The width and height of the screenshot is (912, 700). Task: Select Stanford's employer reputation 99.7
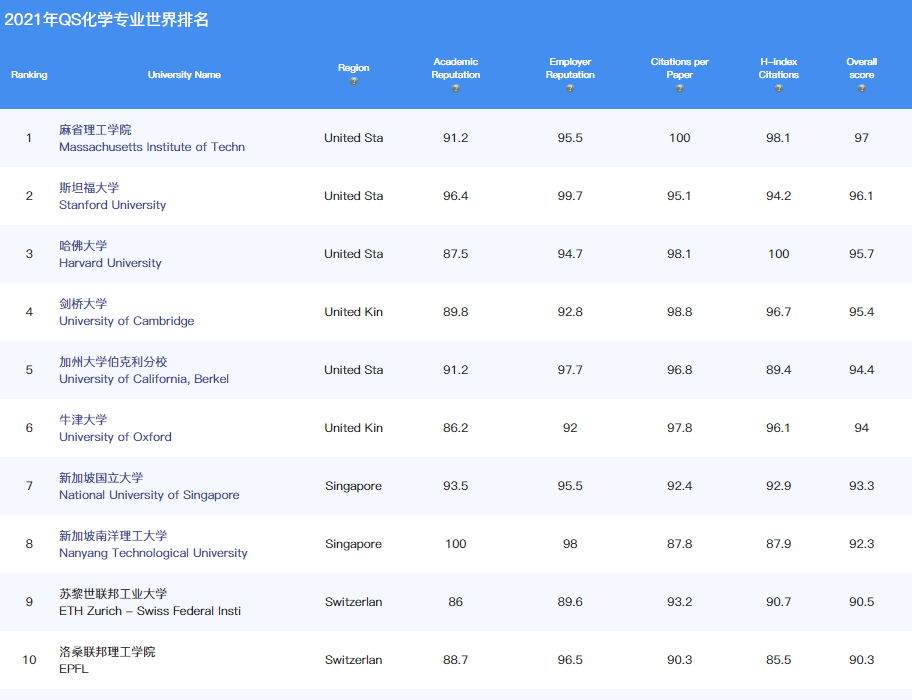tap(570, 196)
